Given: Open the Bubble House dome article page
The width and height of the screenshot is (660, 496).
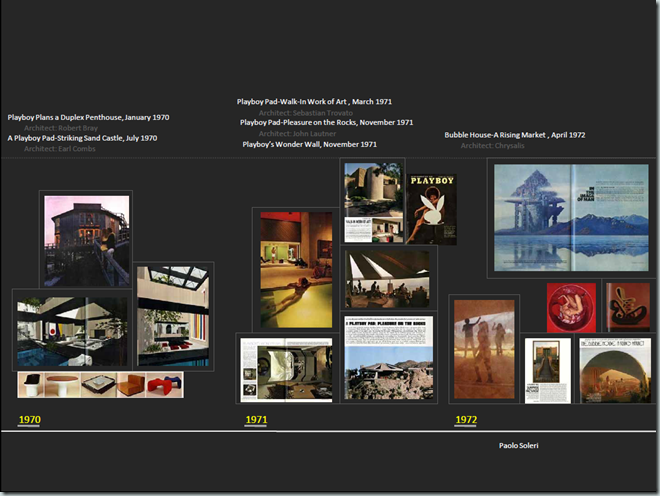Looking at the screenshot, I should point(615,371).
